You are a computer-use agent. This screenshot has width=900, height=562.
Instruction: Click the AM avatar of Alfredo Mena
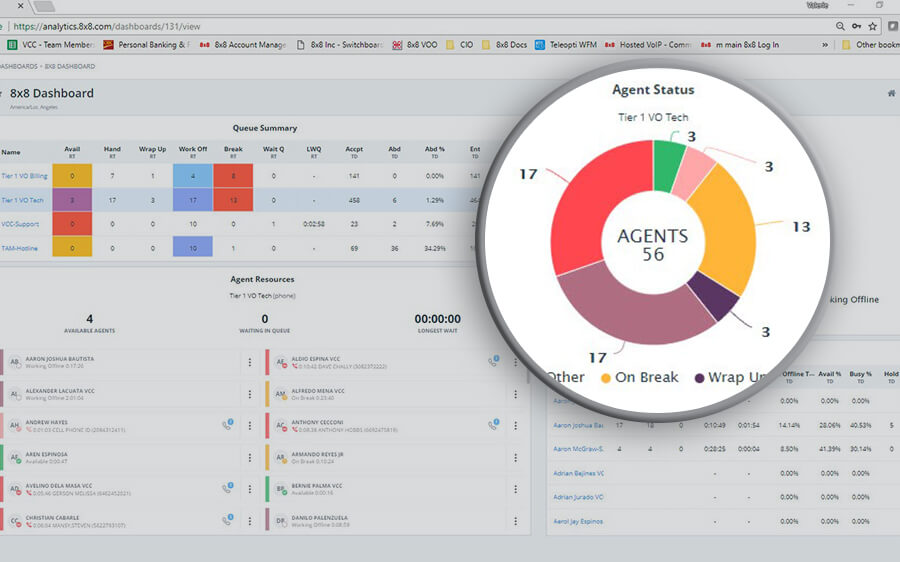point(281,394)
